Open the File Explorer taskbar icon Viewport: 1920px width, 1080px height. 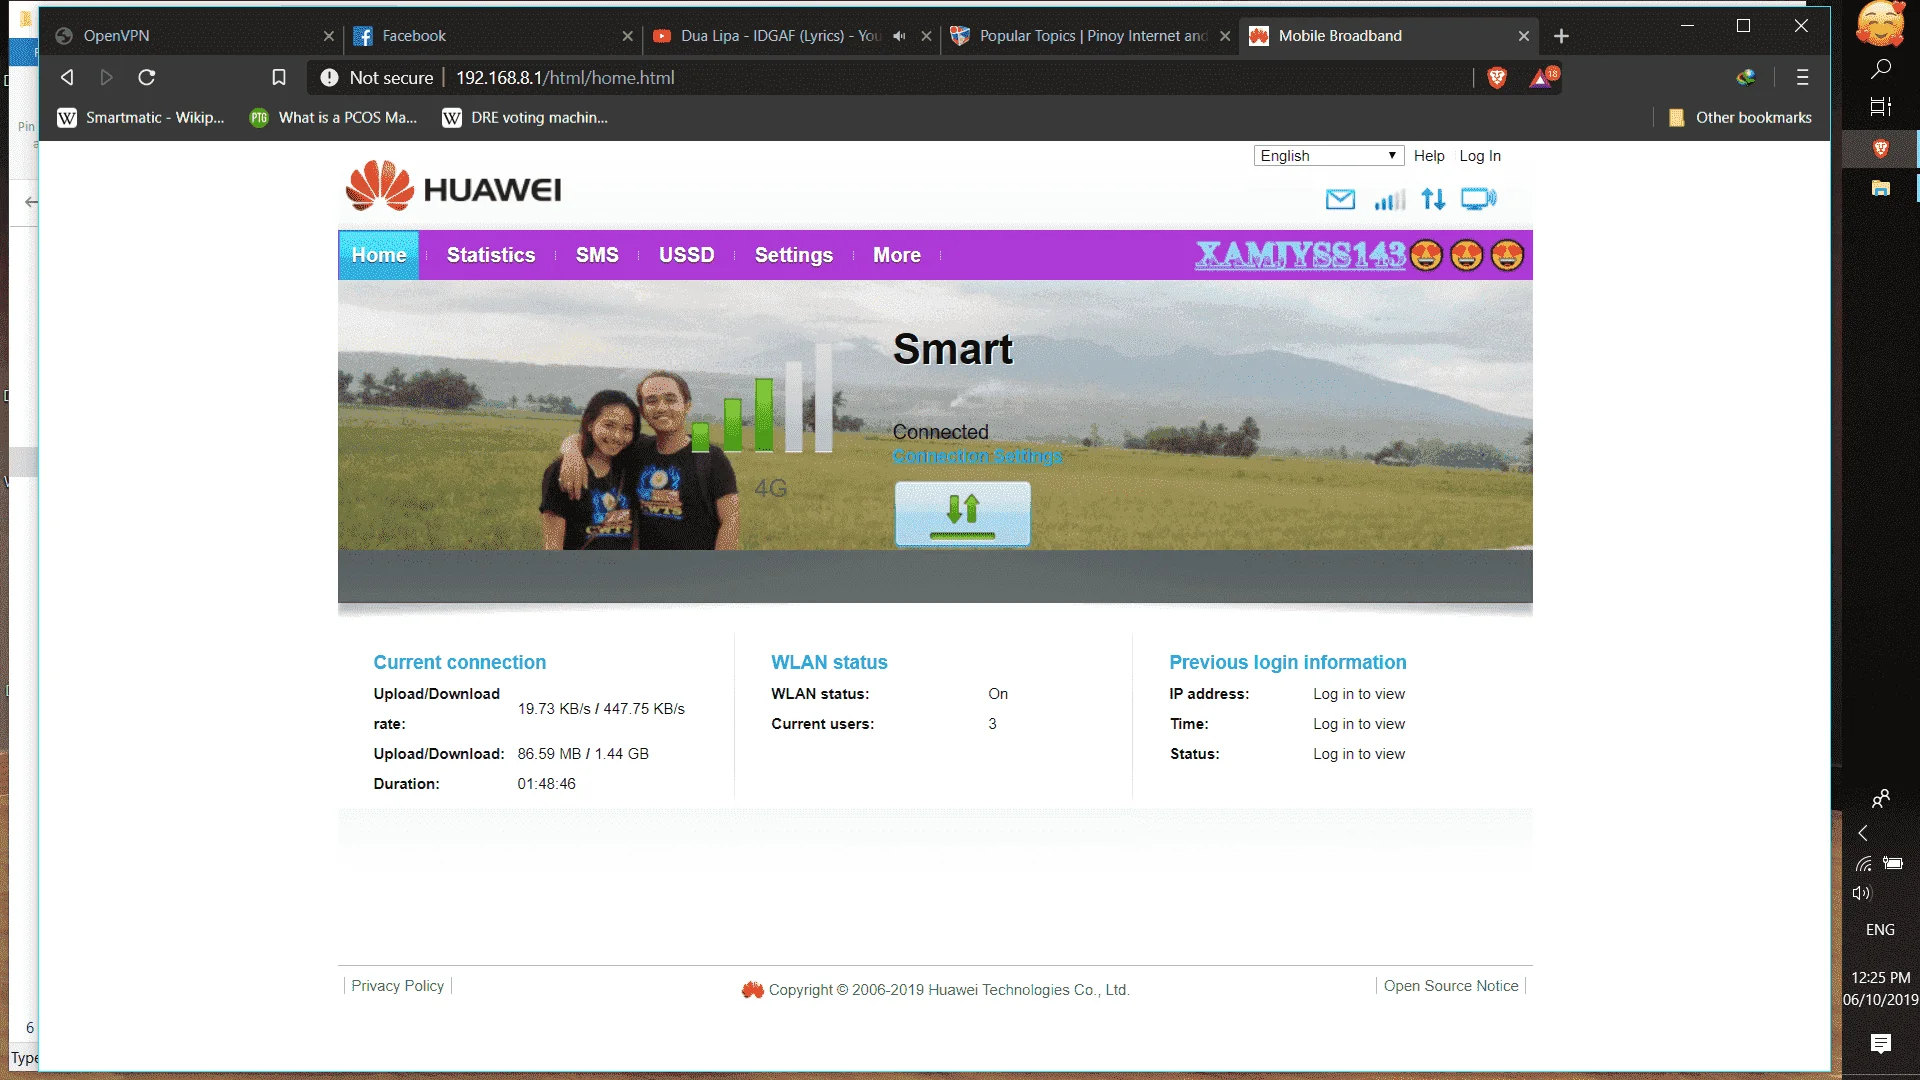point(1880,188)
